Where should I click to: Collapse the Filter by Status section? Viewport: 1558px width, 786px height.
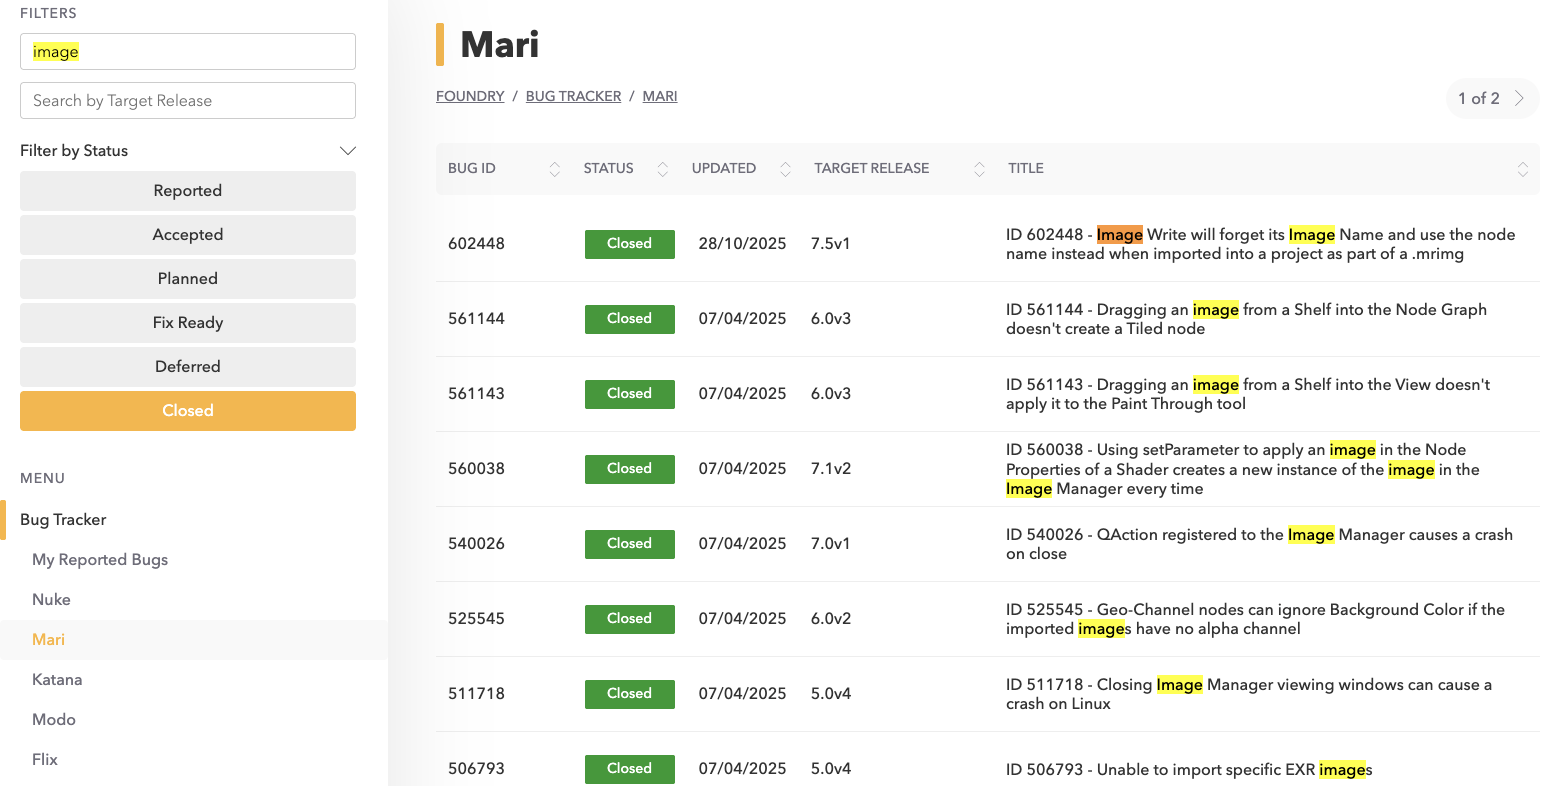pos(348,151)
